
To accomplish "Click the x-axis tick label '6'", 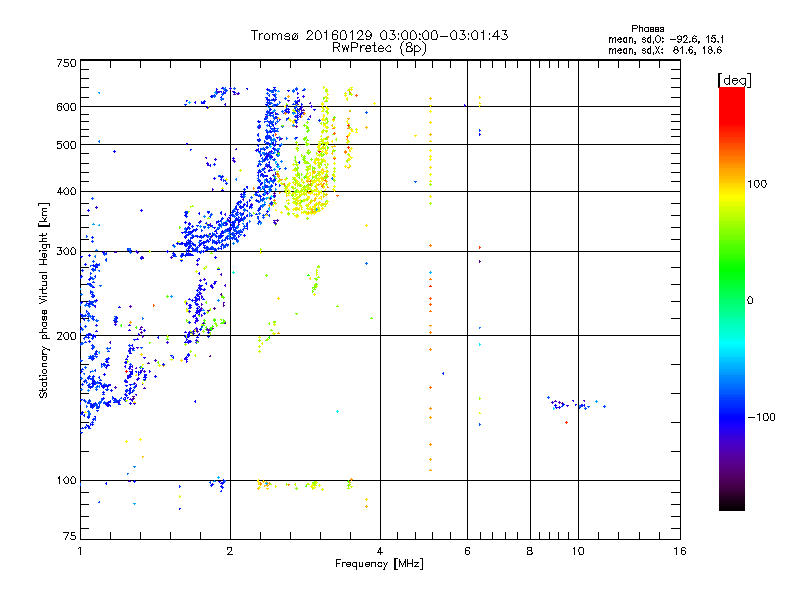I will pos(467,551).
